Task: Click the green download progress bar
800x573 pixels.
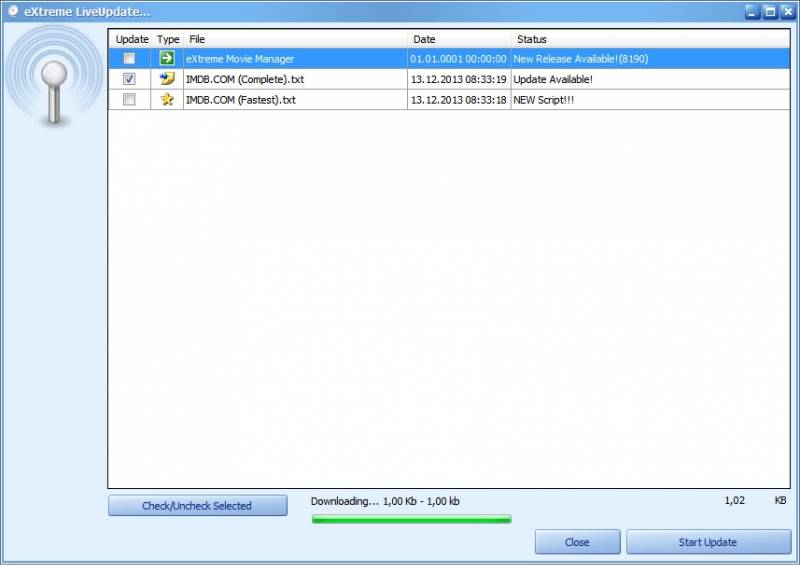Action: tap(411, 519)
